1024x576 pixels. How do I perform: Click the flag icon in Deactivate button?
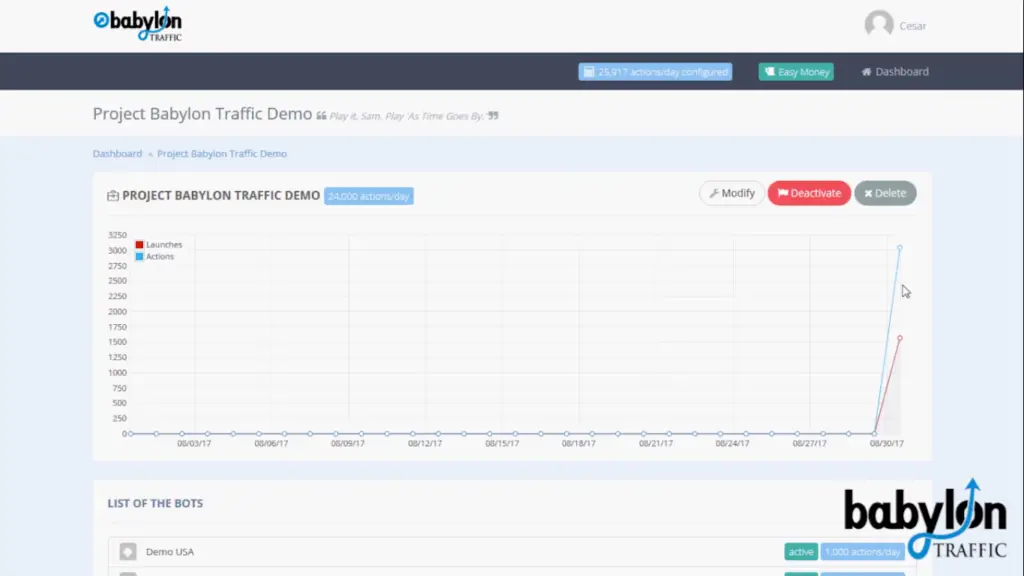point(782,193)
